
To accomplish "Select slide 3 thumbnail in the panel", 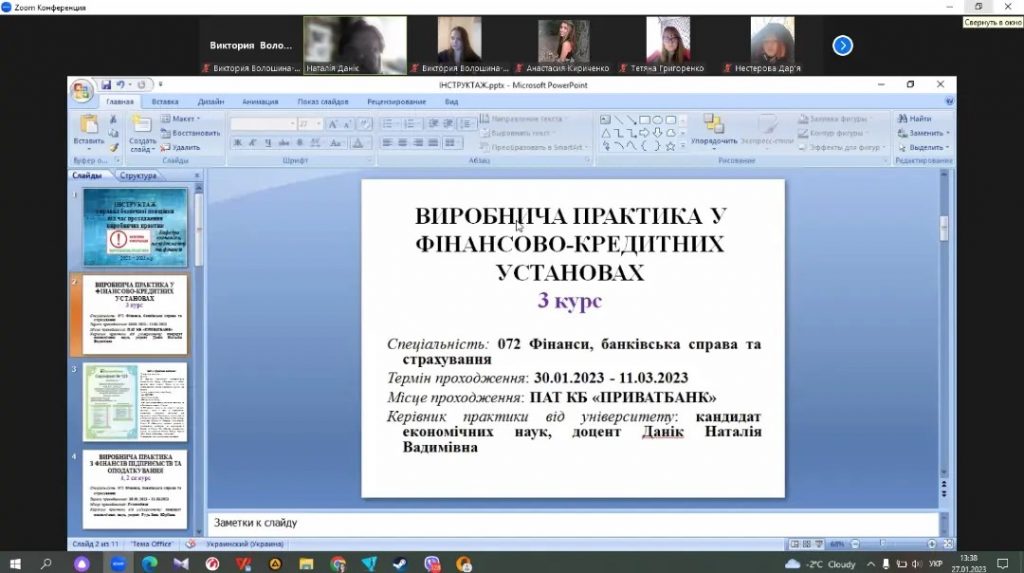I will [x=134, y=402].
